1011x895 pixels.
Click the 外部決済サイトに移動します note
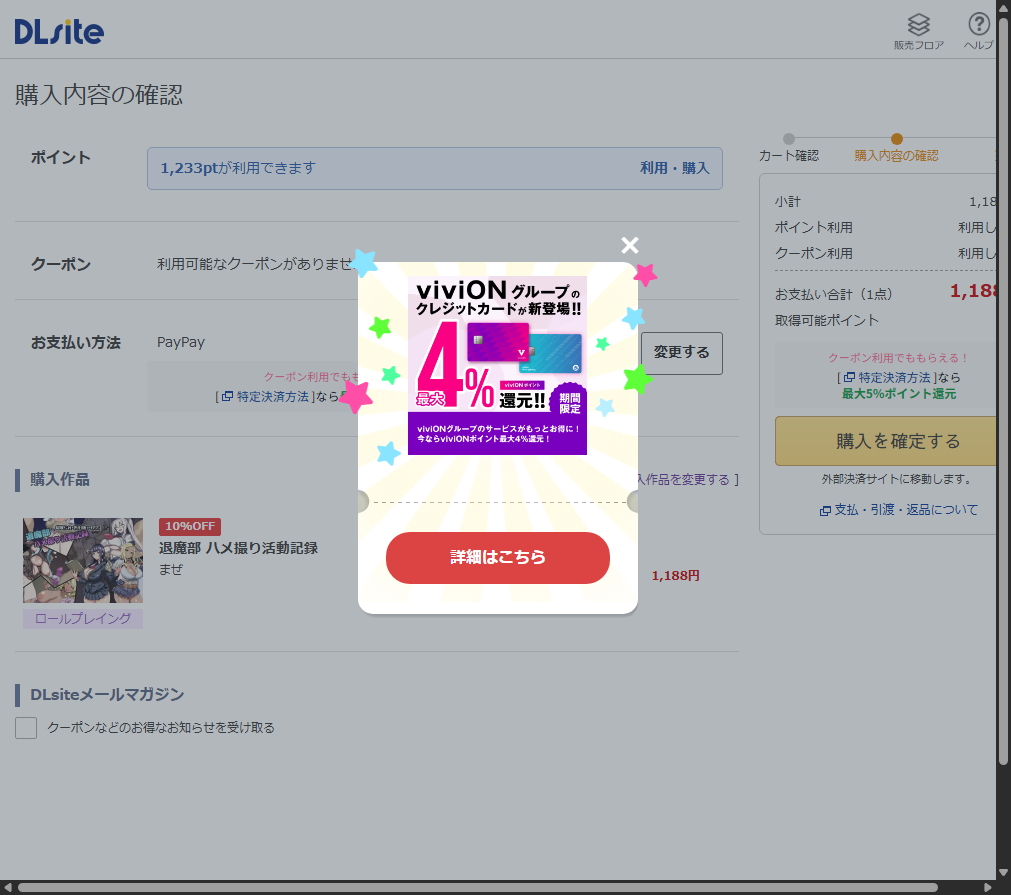coord(897,479)
